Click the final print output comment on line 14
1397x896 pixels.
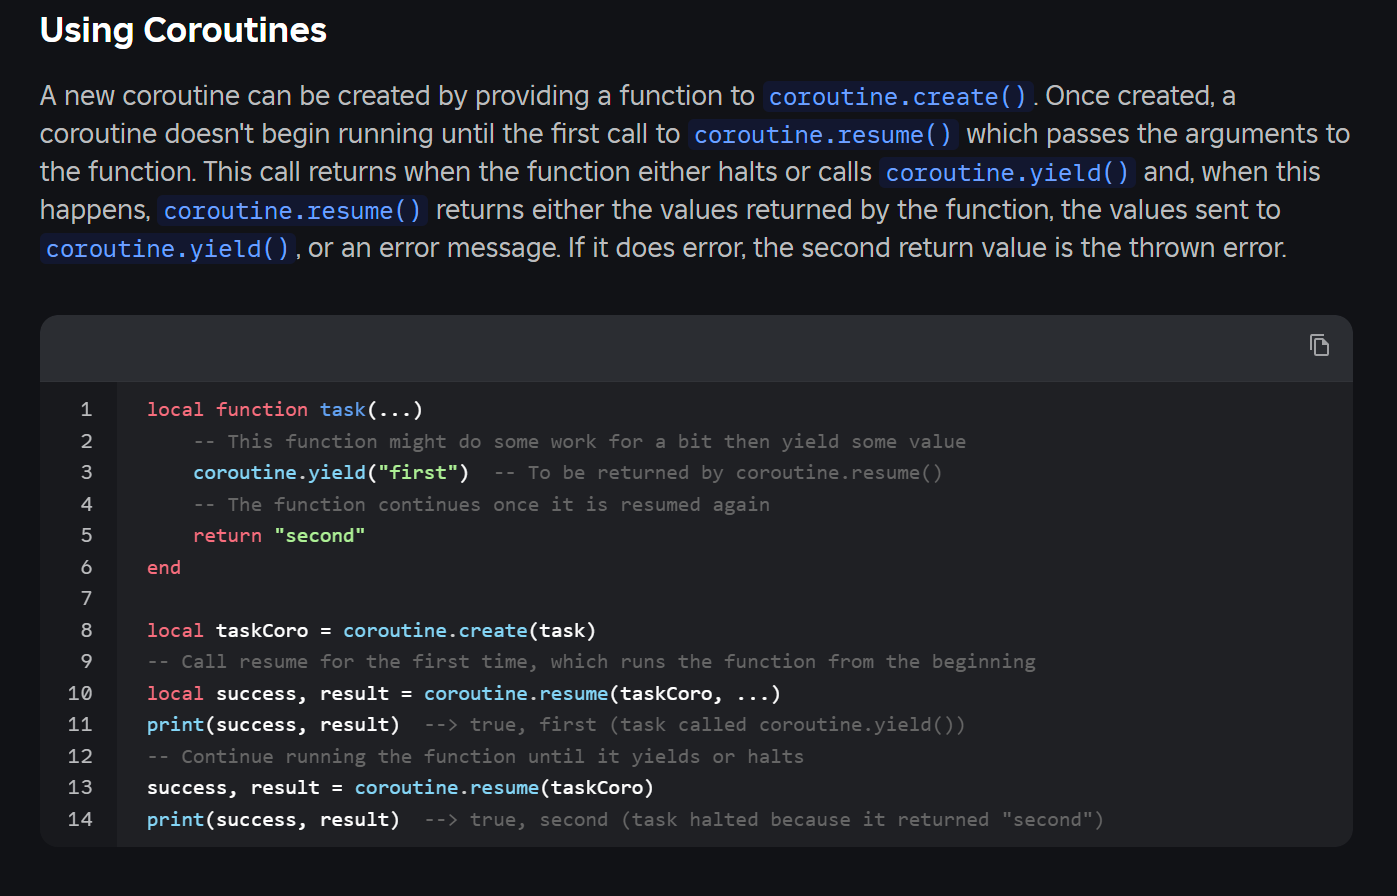[x=765, y=819]
